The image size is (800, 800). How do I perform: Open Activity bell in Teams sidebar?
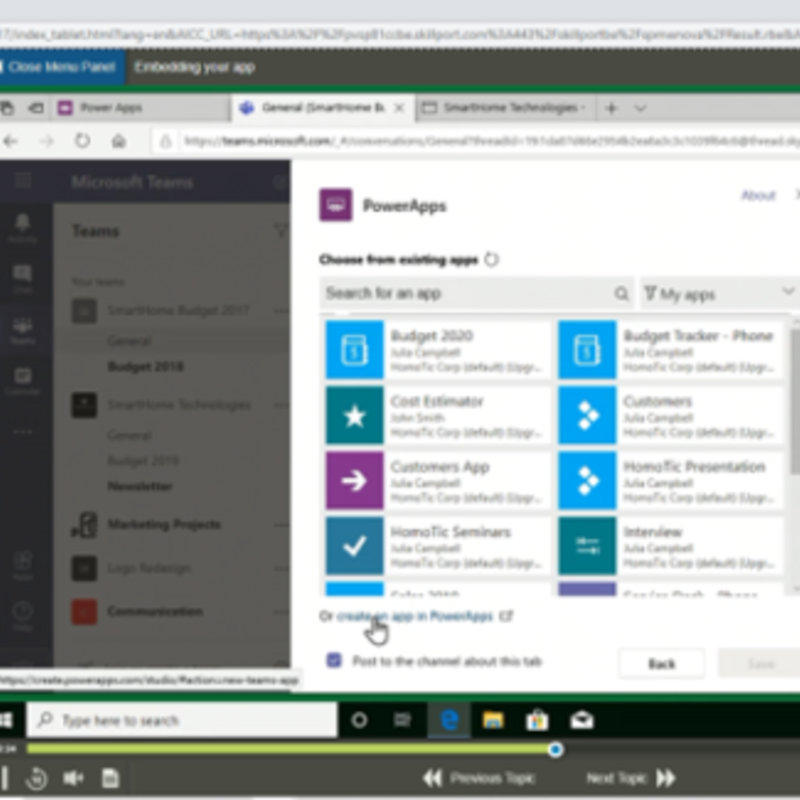[x=22, y=228]
